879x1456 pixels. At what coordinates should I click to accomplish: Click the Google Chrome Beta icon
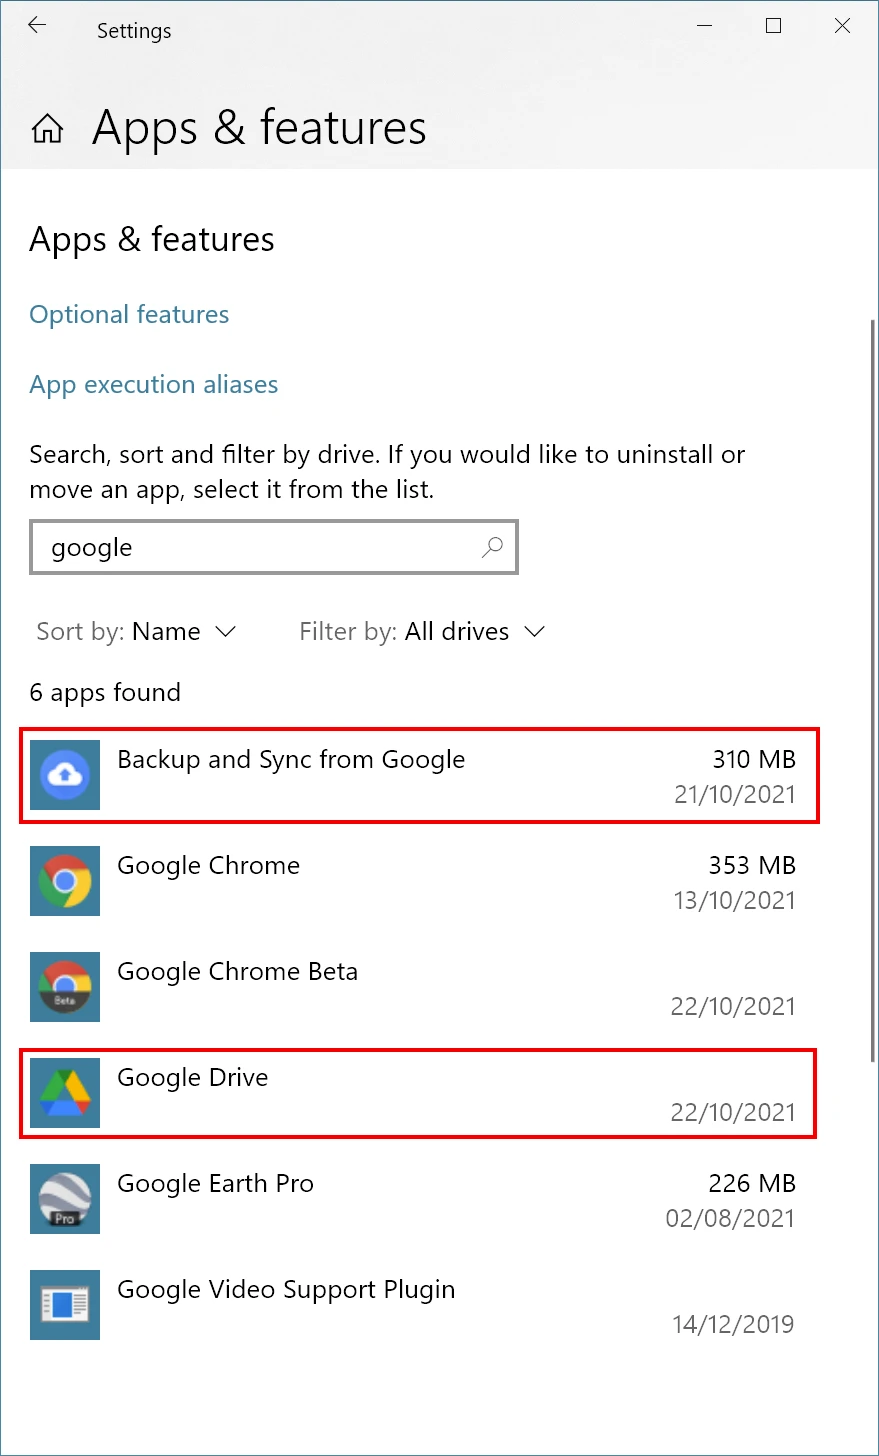[x=64, y=987]
